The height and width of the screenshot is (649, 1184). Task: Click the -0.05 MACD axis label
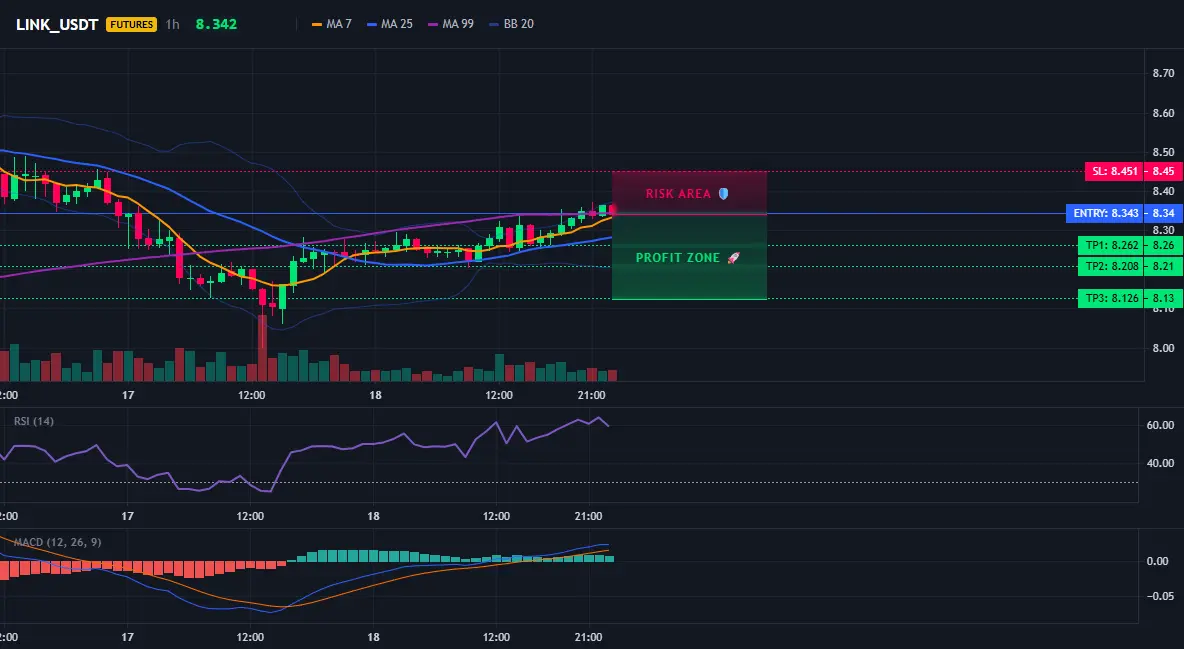(1160, 596)
